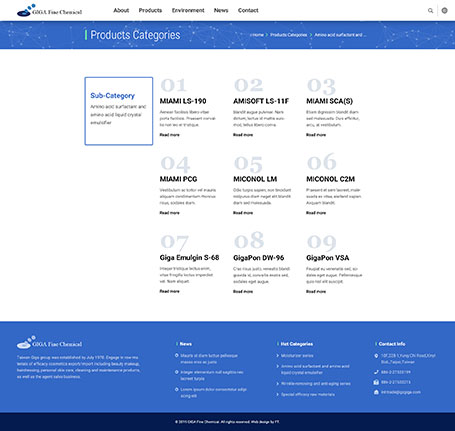
Task: Open the Contact menu item
Action: pos(248,10)
